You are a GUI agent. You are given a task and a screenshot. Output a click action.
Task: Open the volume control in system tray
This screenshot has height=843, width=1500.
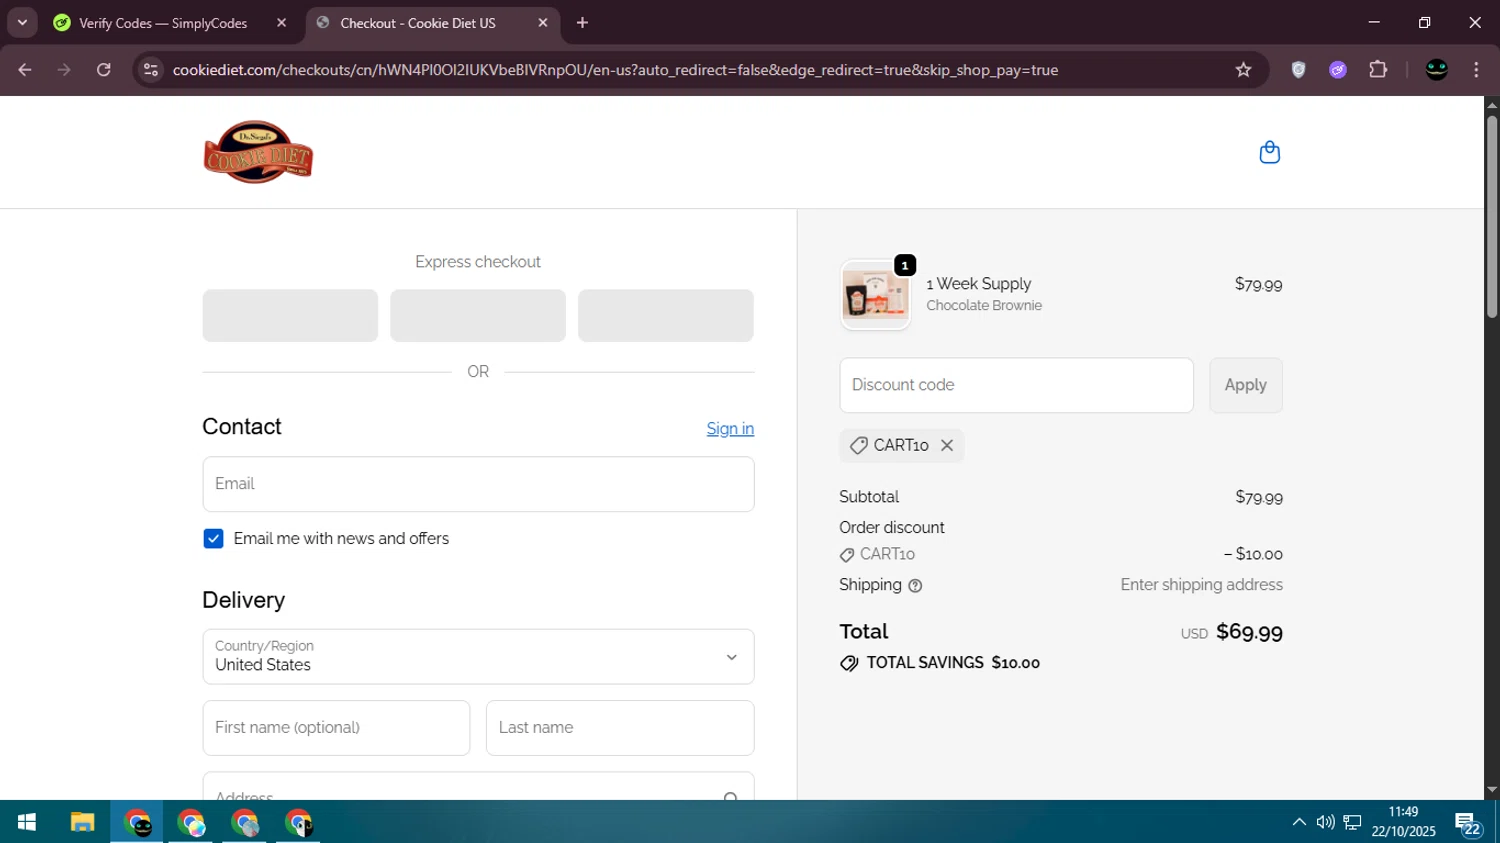pos(1325,822)
